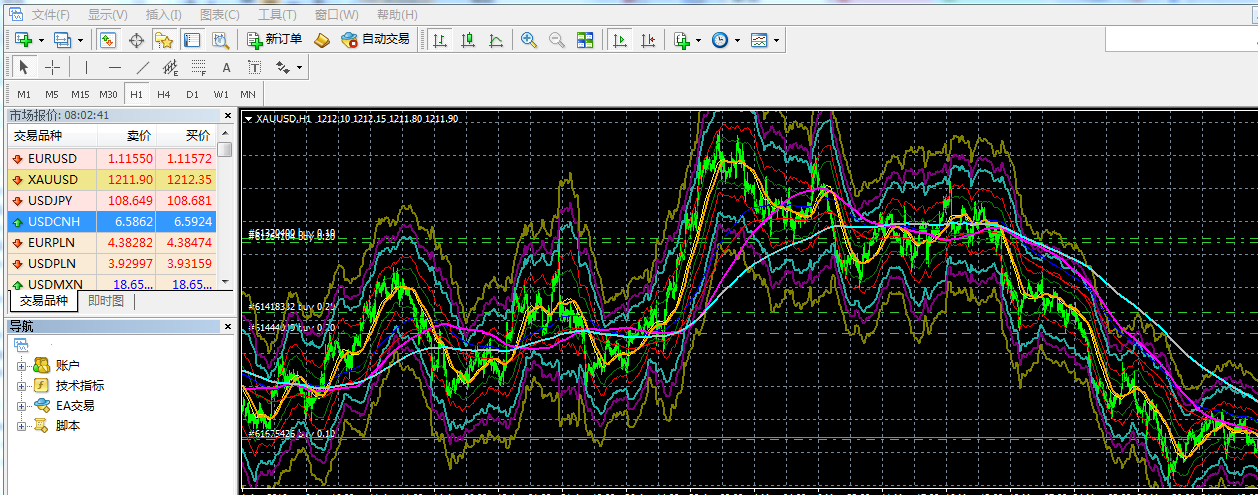Click the search field at top right
This screenshot has width=1258, height=495.
[x=1181, y=39]
